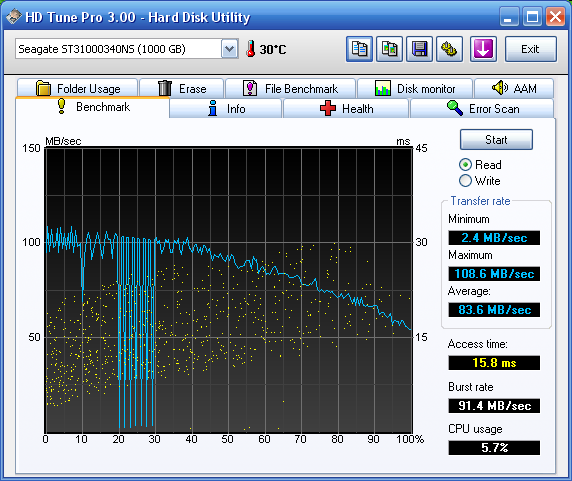Expand the Seagate drive selection dropdown
The height and width of the screenshot is (481, 572).
click(x=229, y=49)
